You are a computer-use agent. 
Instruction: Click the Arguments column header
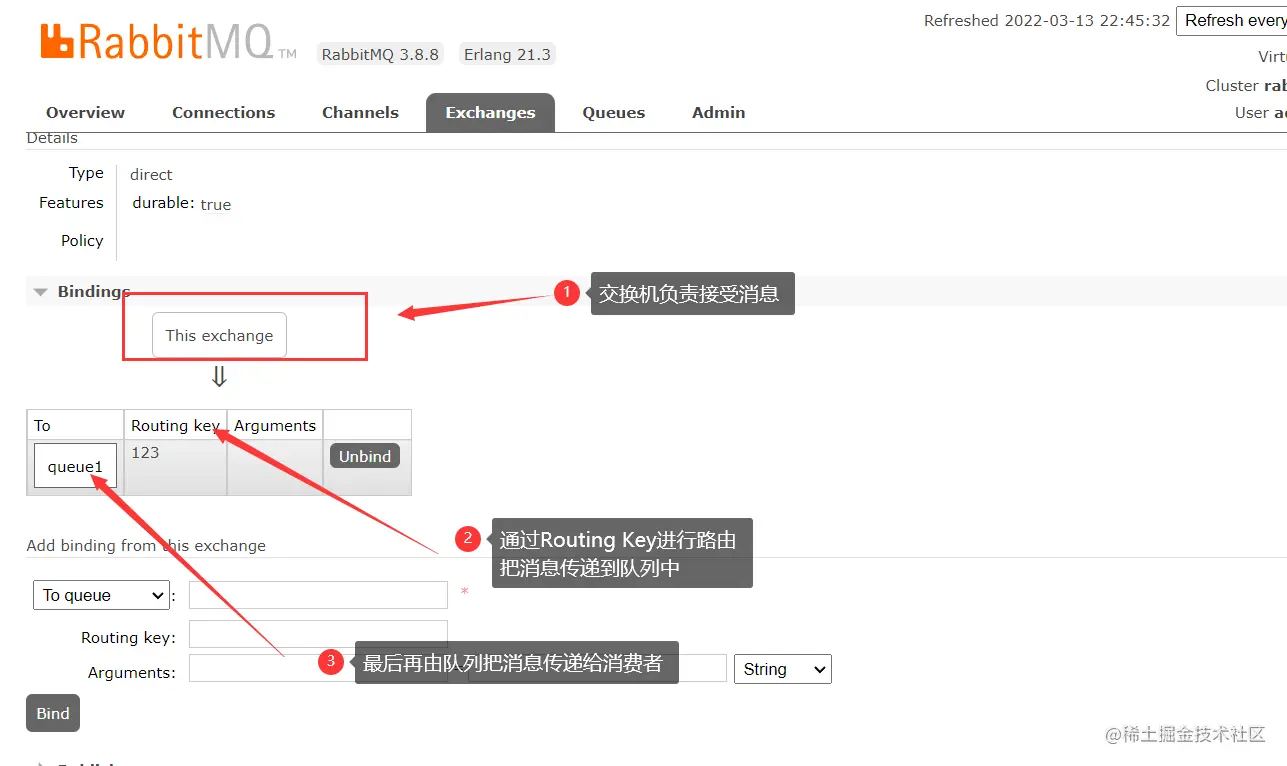pos(275,425)
